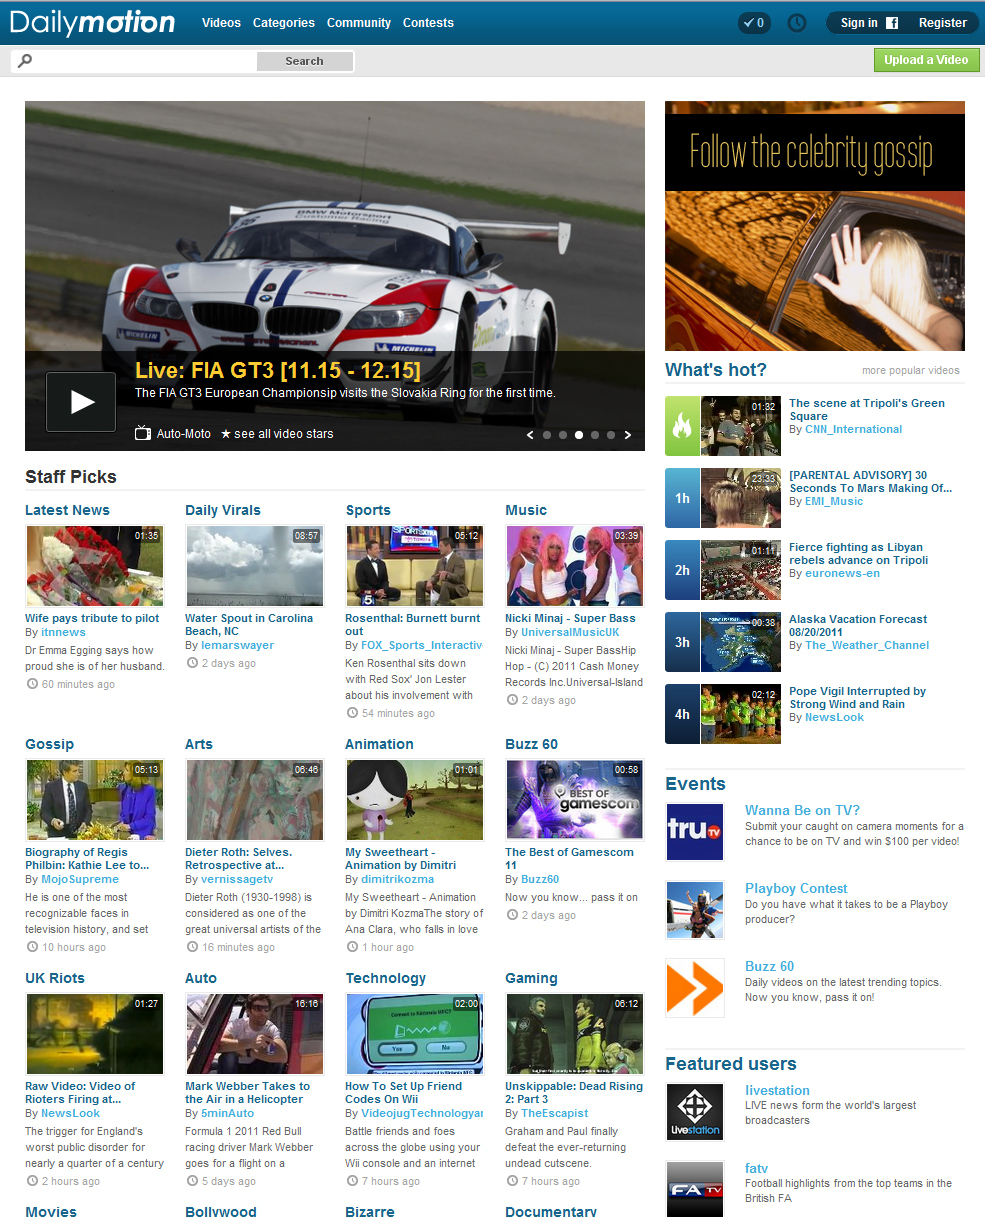
Task: Open Pope Vigil Interrupted video thumbnail
Action: (x=741, y=714)
